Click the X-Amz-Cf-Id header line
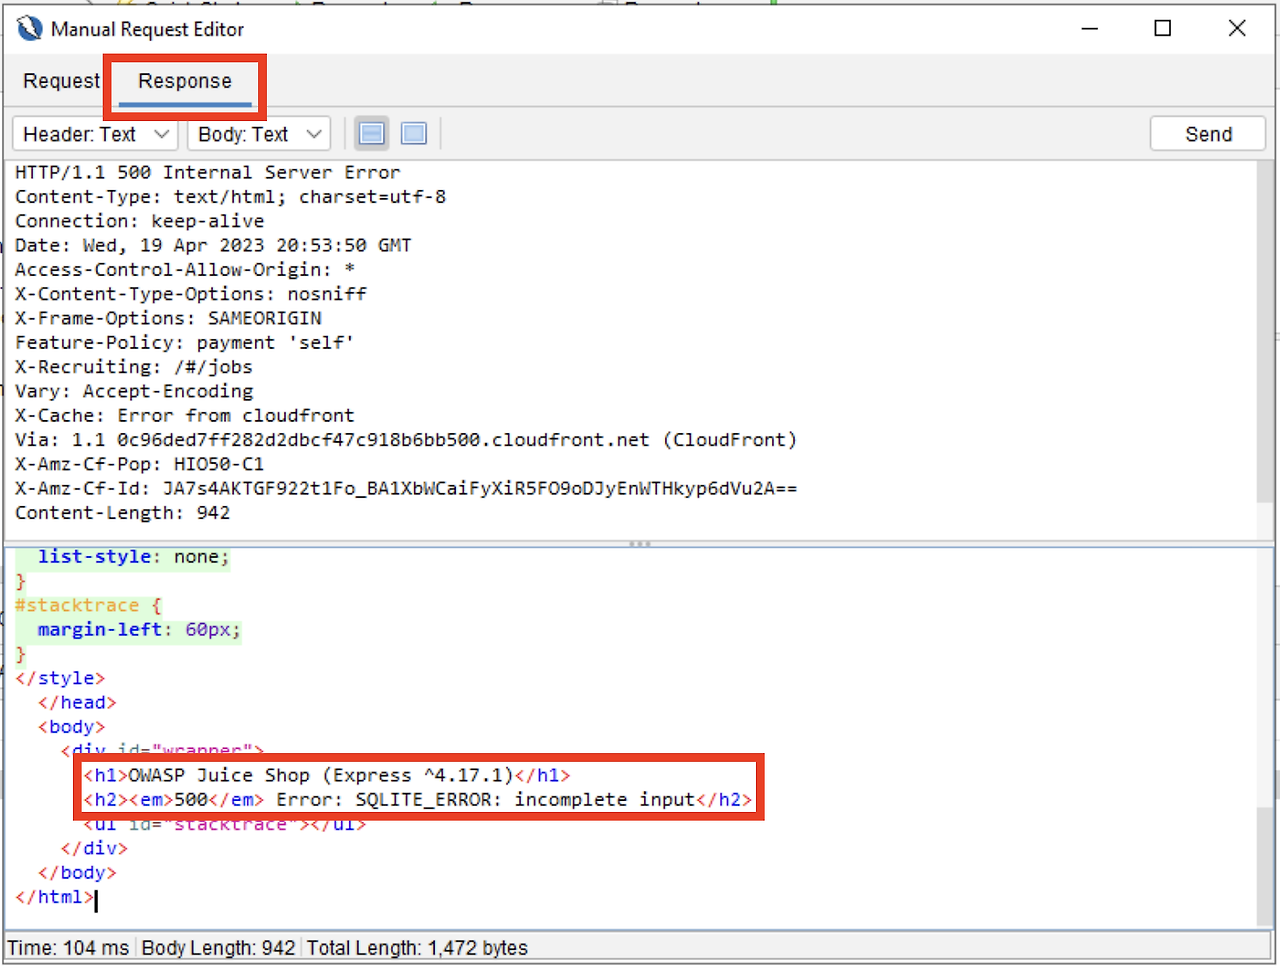1280x969 pixels. point(405,488)
